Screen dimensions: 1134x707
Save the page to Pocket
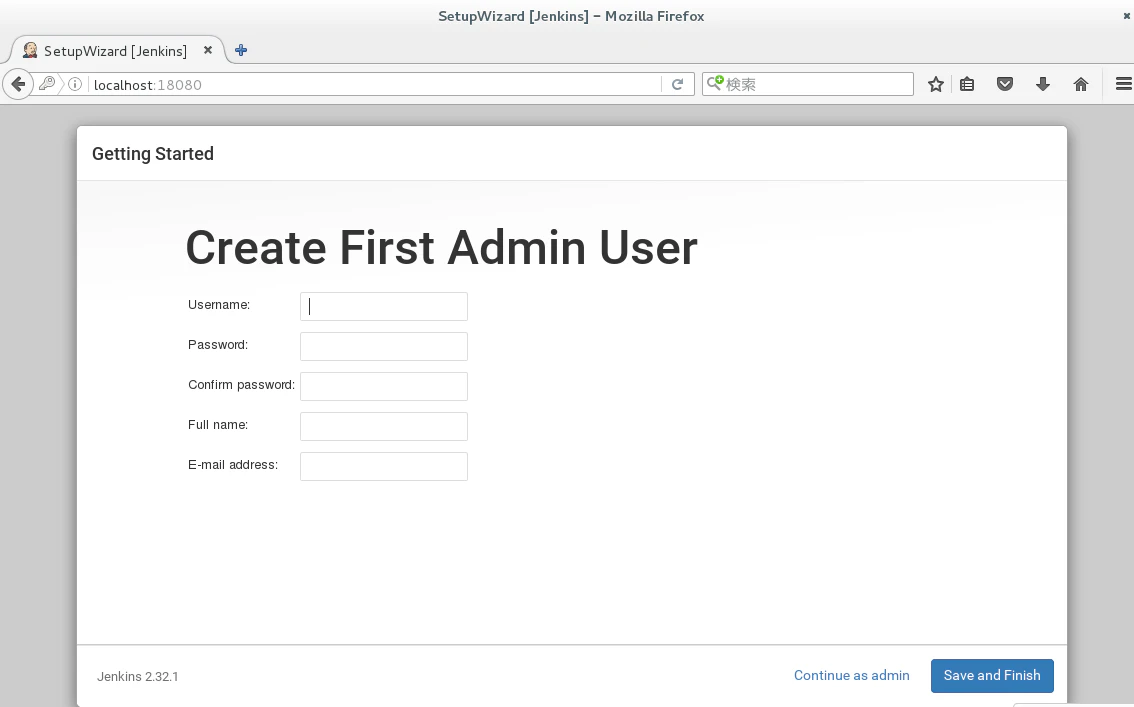pos(1005,83)
